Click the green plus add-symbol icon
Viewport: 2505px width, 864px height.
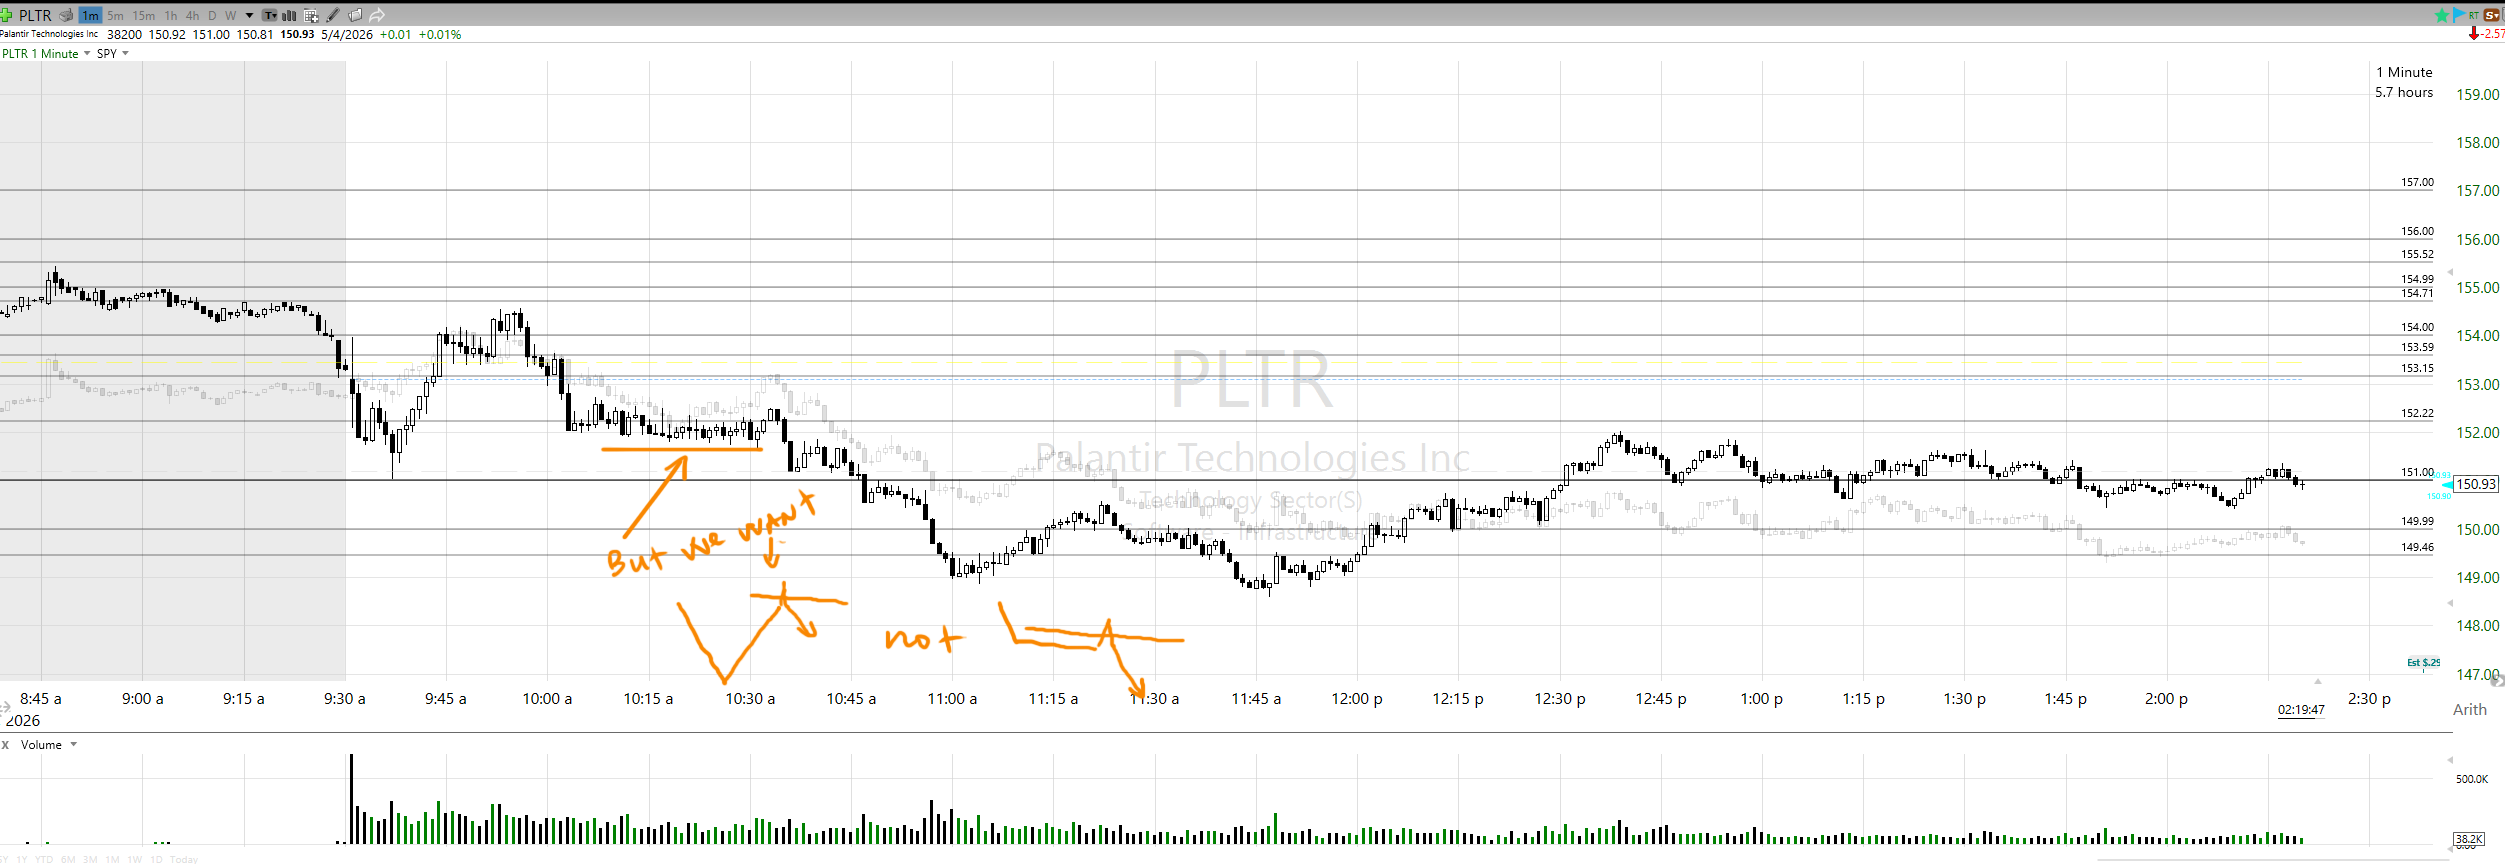tap(6, 15)
